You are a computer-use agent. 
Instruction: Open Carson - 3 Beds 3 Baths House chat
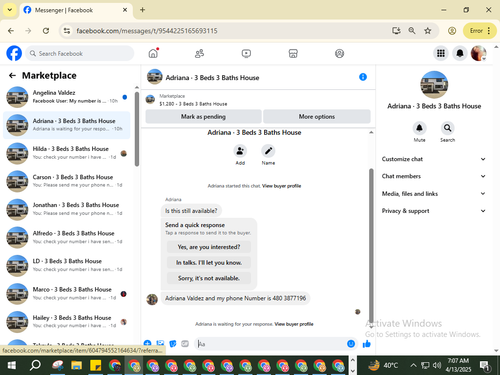[x=67, y=181]
